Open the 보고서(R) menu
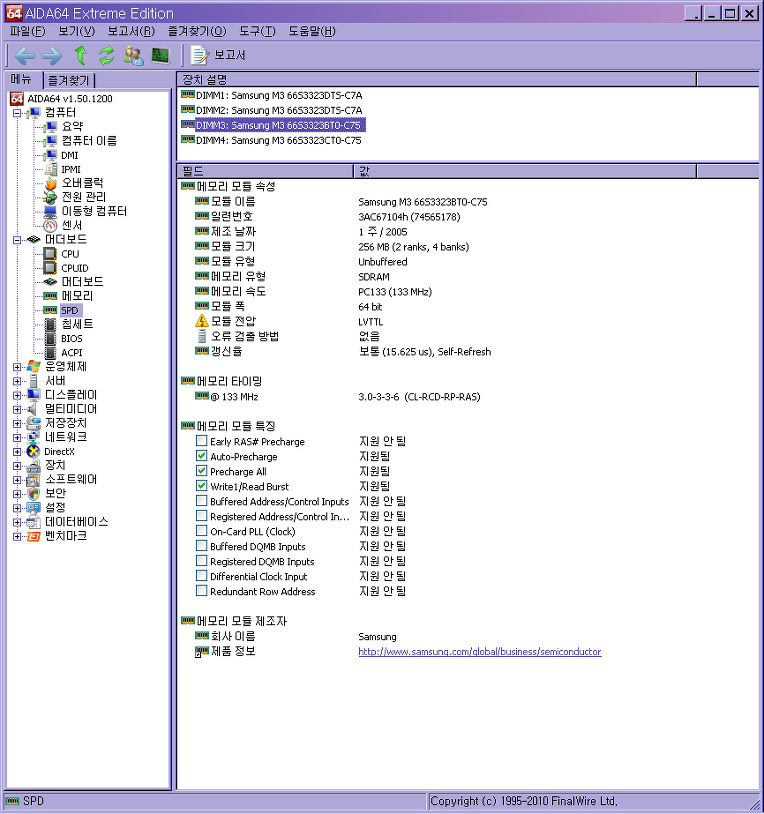Screen dimensions: 764x814 [131, 31]
